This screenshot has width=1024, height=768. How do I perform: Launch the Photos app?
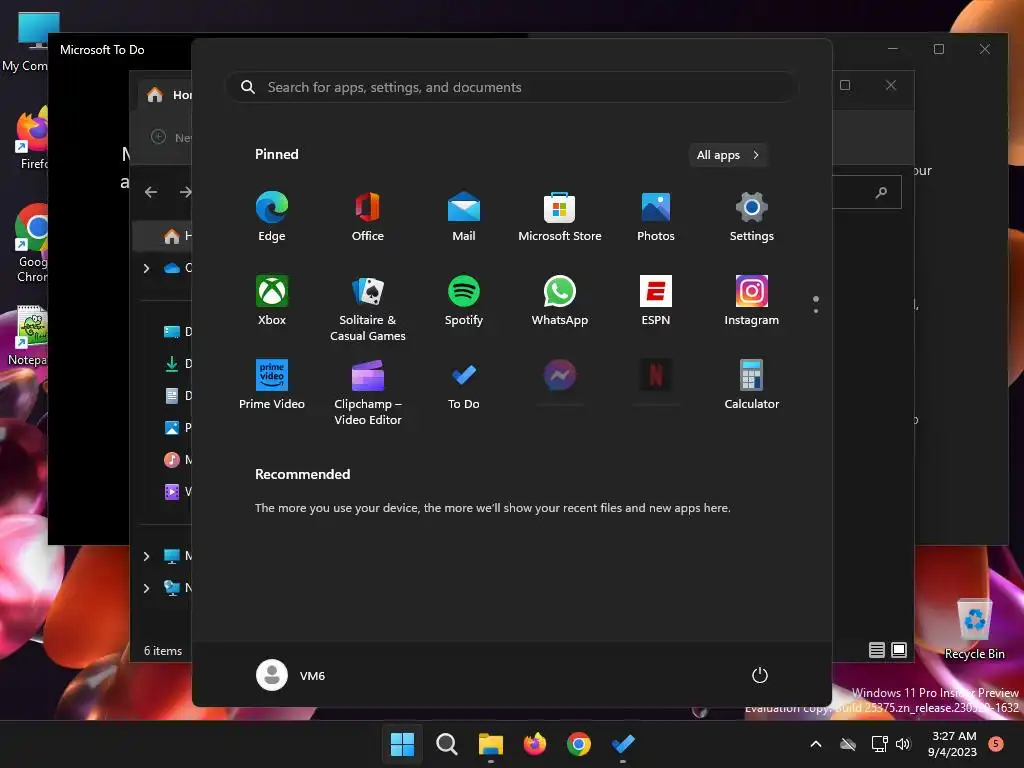(656, 217)
